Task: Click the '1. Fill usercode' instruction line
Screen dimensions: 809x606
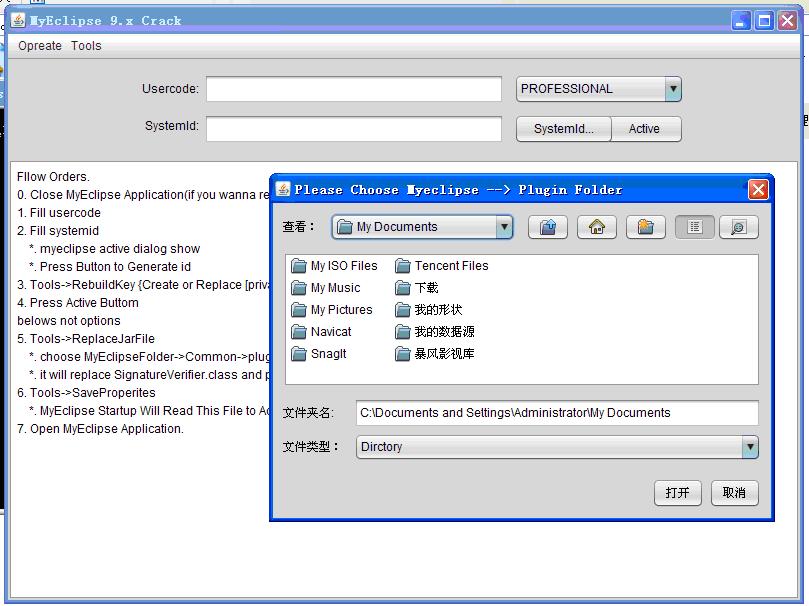Action: [x=59, y=212]
